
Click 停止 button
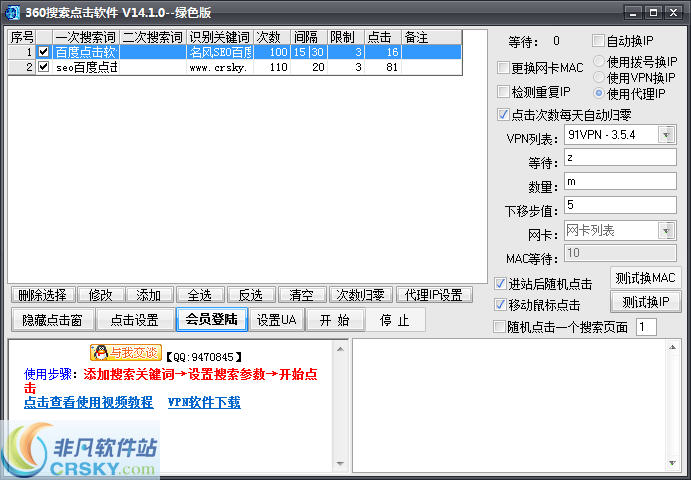pyautogui.click(x=395, y=320)
